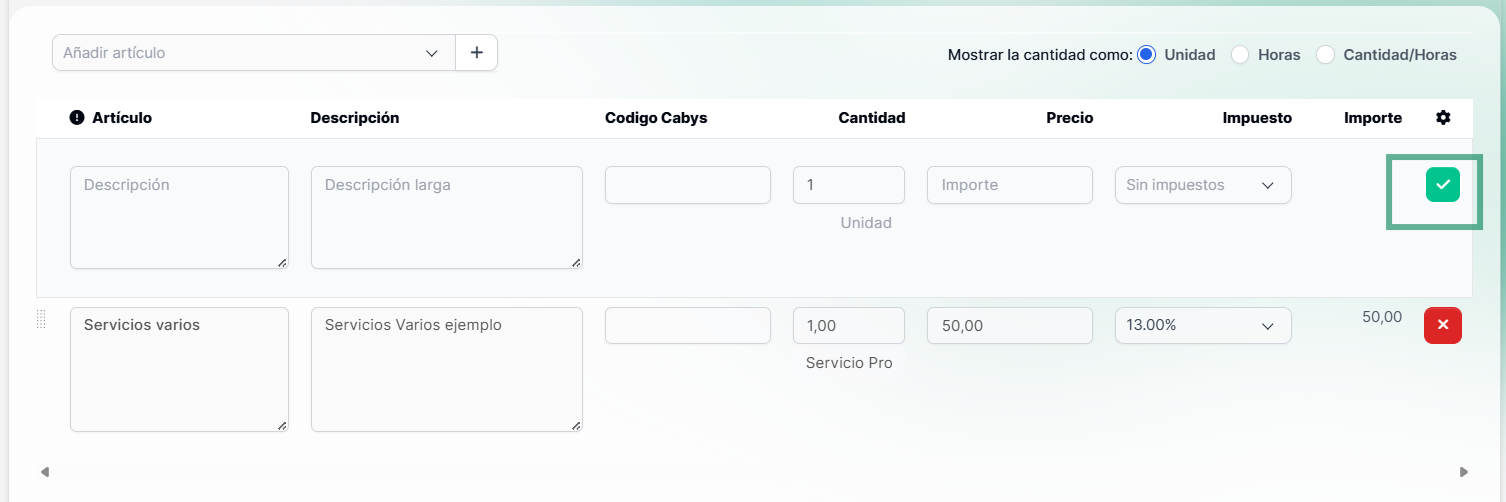This screenshot has height=502, width=1506.
Task: Choose the Cantidad/Horas radio option
Action: (x=1326, y=55)
